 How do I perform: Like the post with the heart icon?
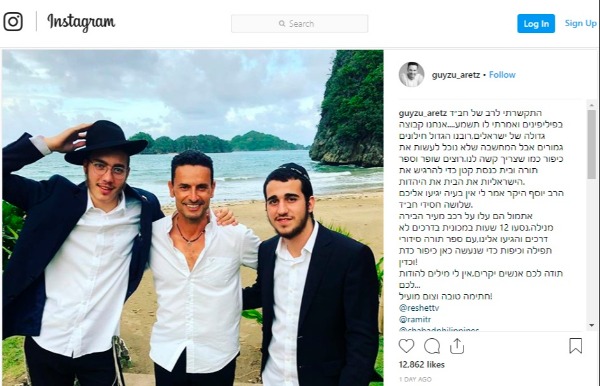click(406, 346)
